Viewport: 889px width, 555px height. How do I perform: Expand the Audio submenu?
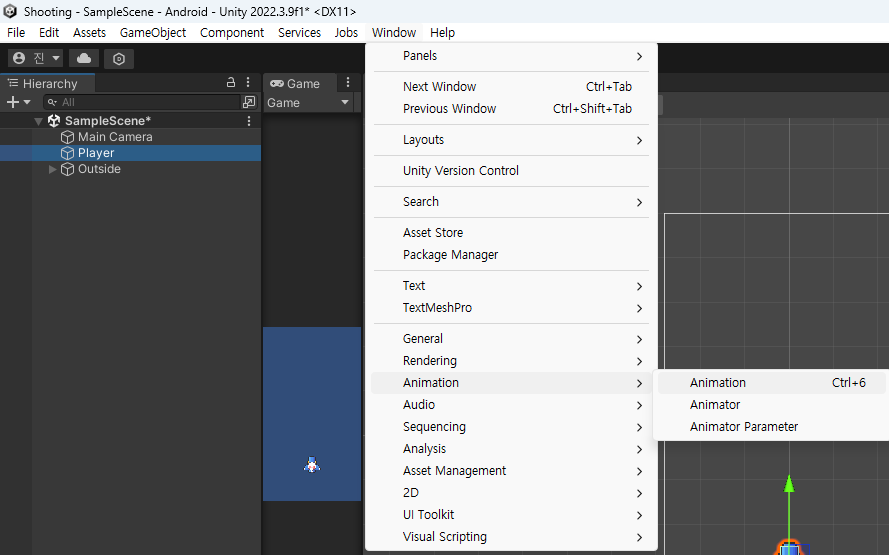pos(511,405)
